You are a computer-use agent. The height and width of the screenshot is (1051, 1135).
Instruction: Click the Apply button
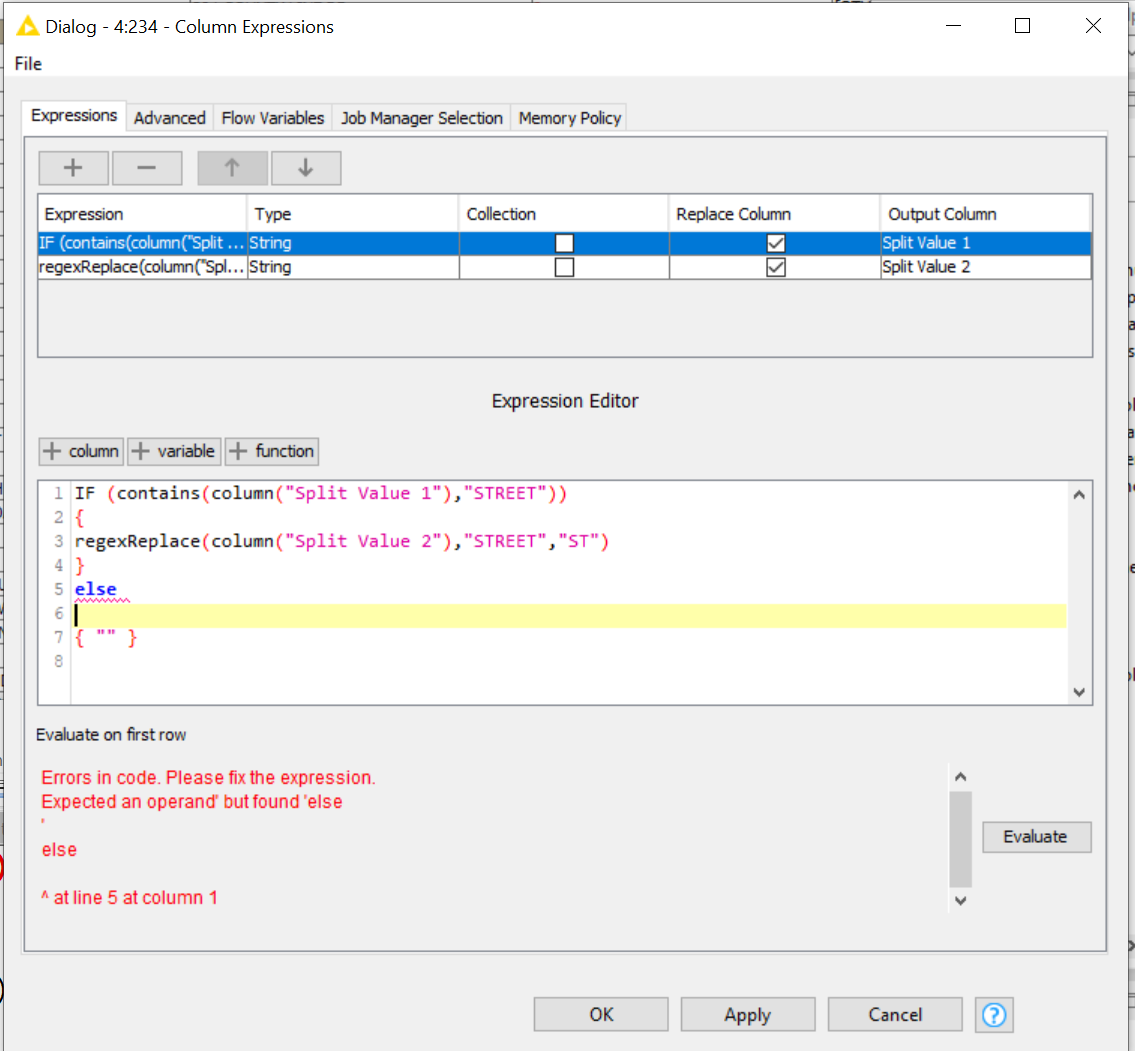point(748,1014)
